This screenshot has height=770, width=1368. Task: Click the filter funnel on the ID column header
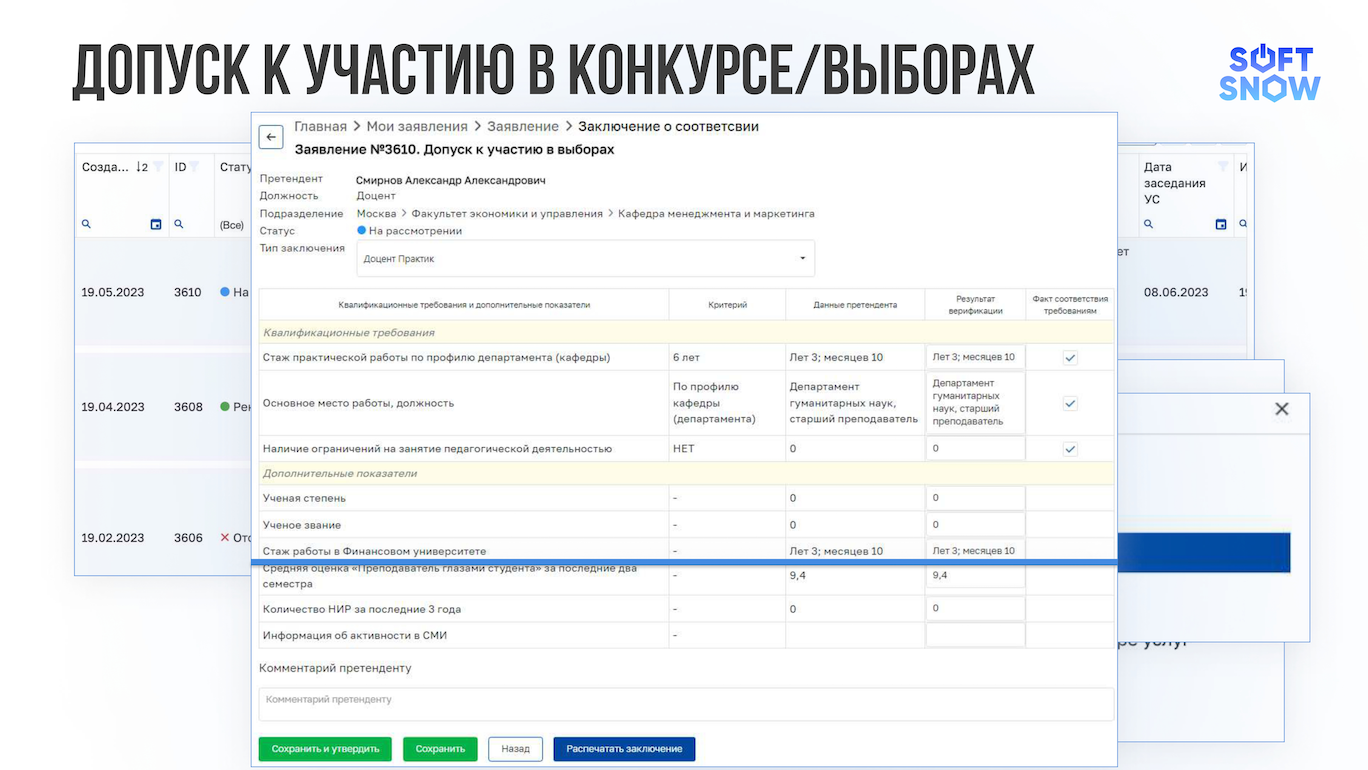click(x=194, y=167)
